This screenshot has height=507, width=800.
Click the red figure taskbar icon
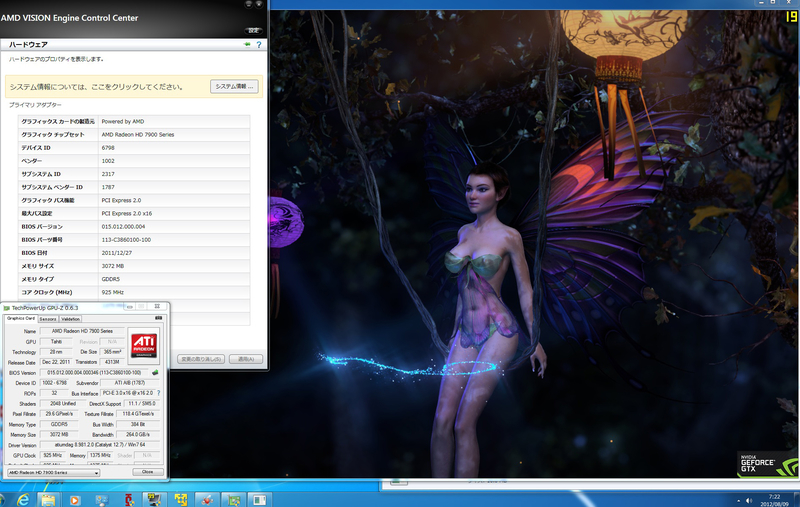(129, 500)
